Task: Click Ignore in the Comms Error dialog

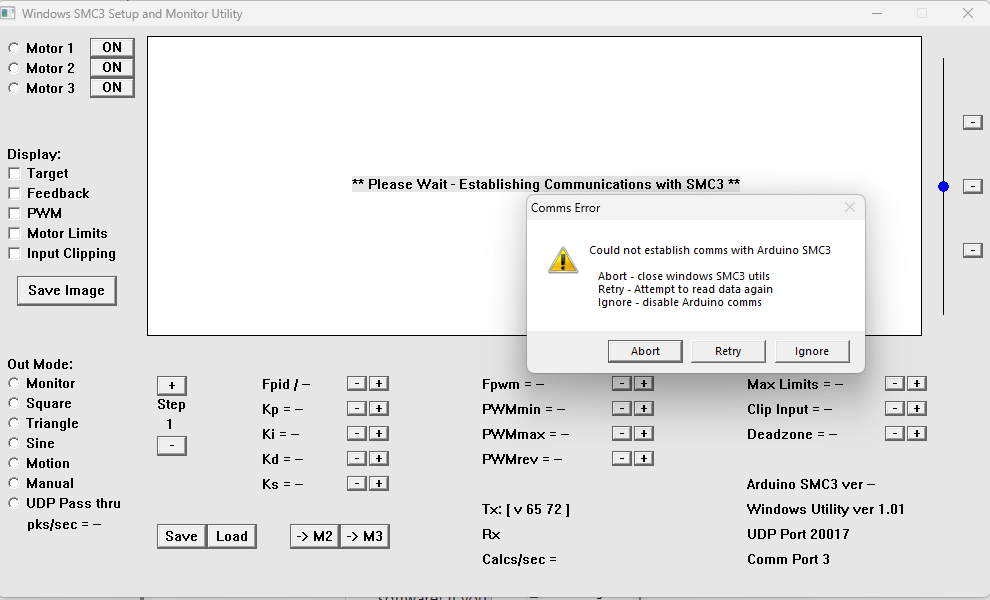Action: (x=812, y=351)
